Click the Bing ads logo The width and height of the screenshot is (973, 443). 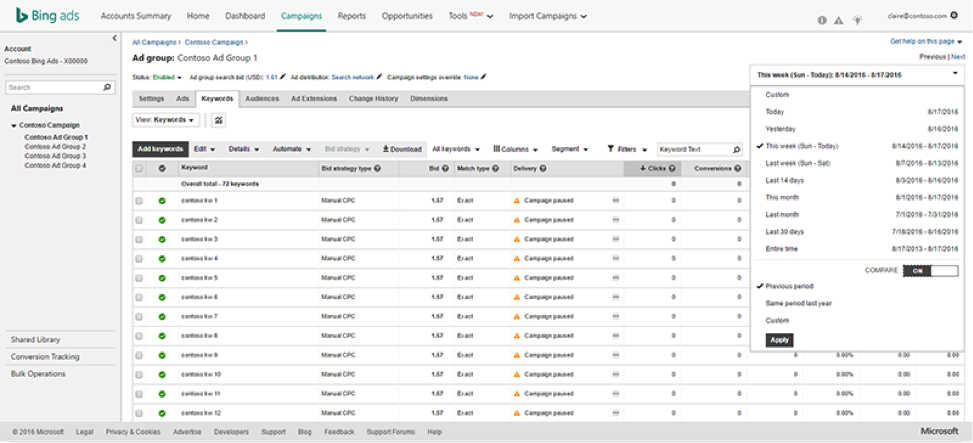tap(48, 16)
